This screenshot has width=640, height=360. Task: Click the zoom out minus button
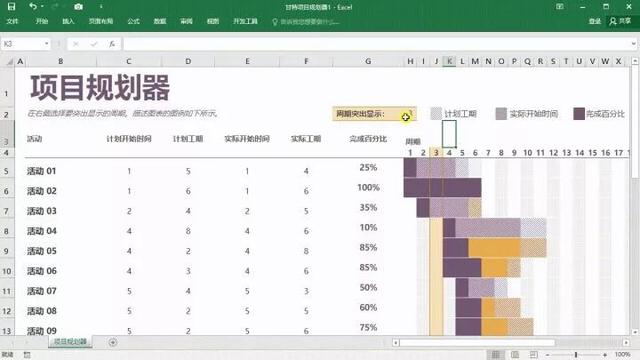point(548,355)
